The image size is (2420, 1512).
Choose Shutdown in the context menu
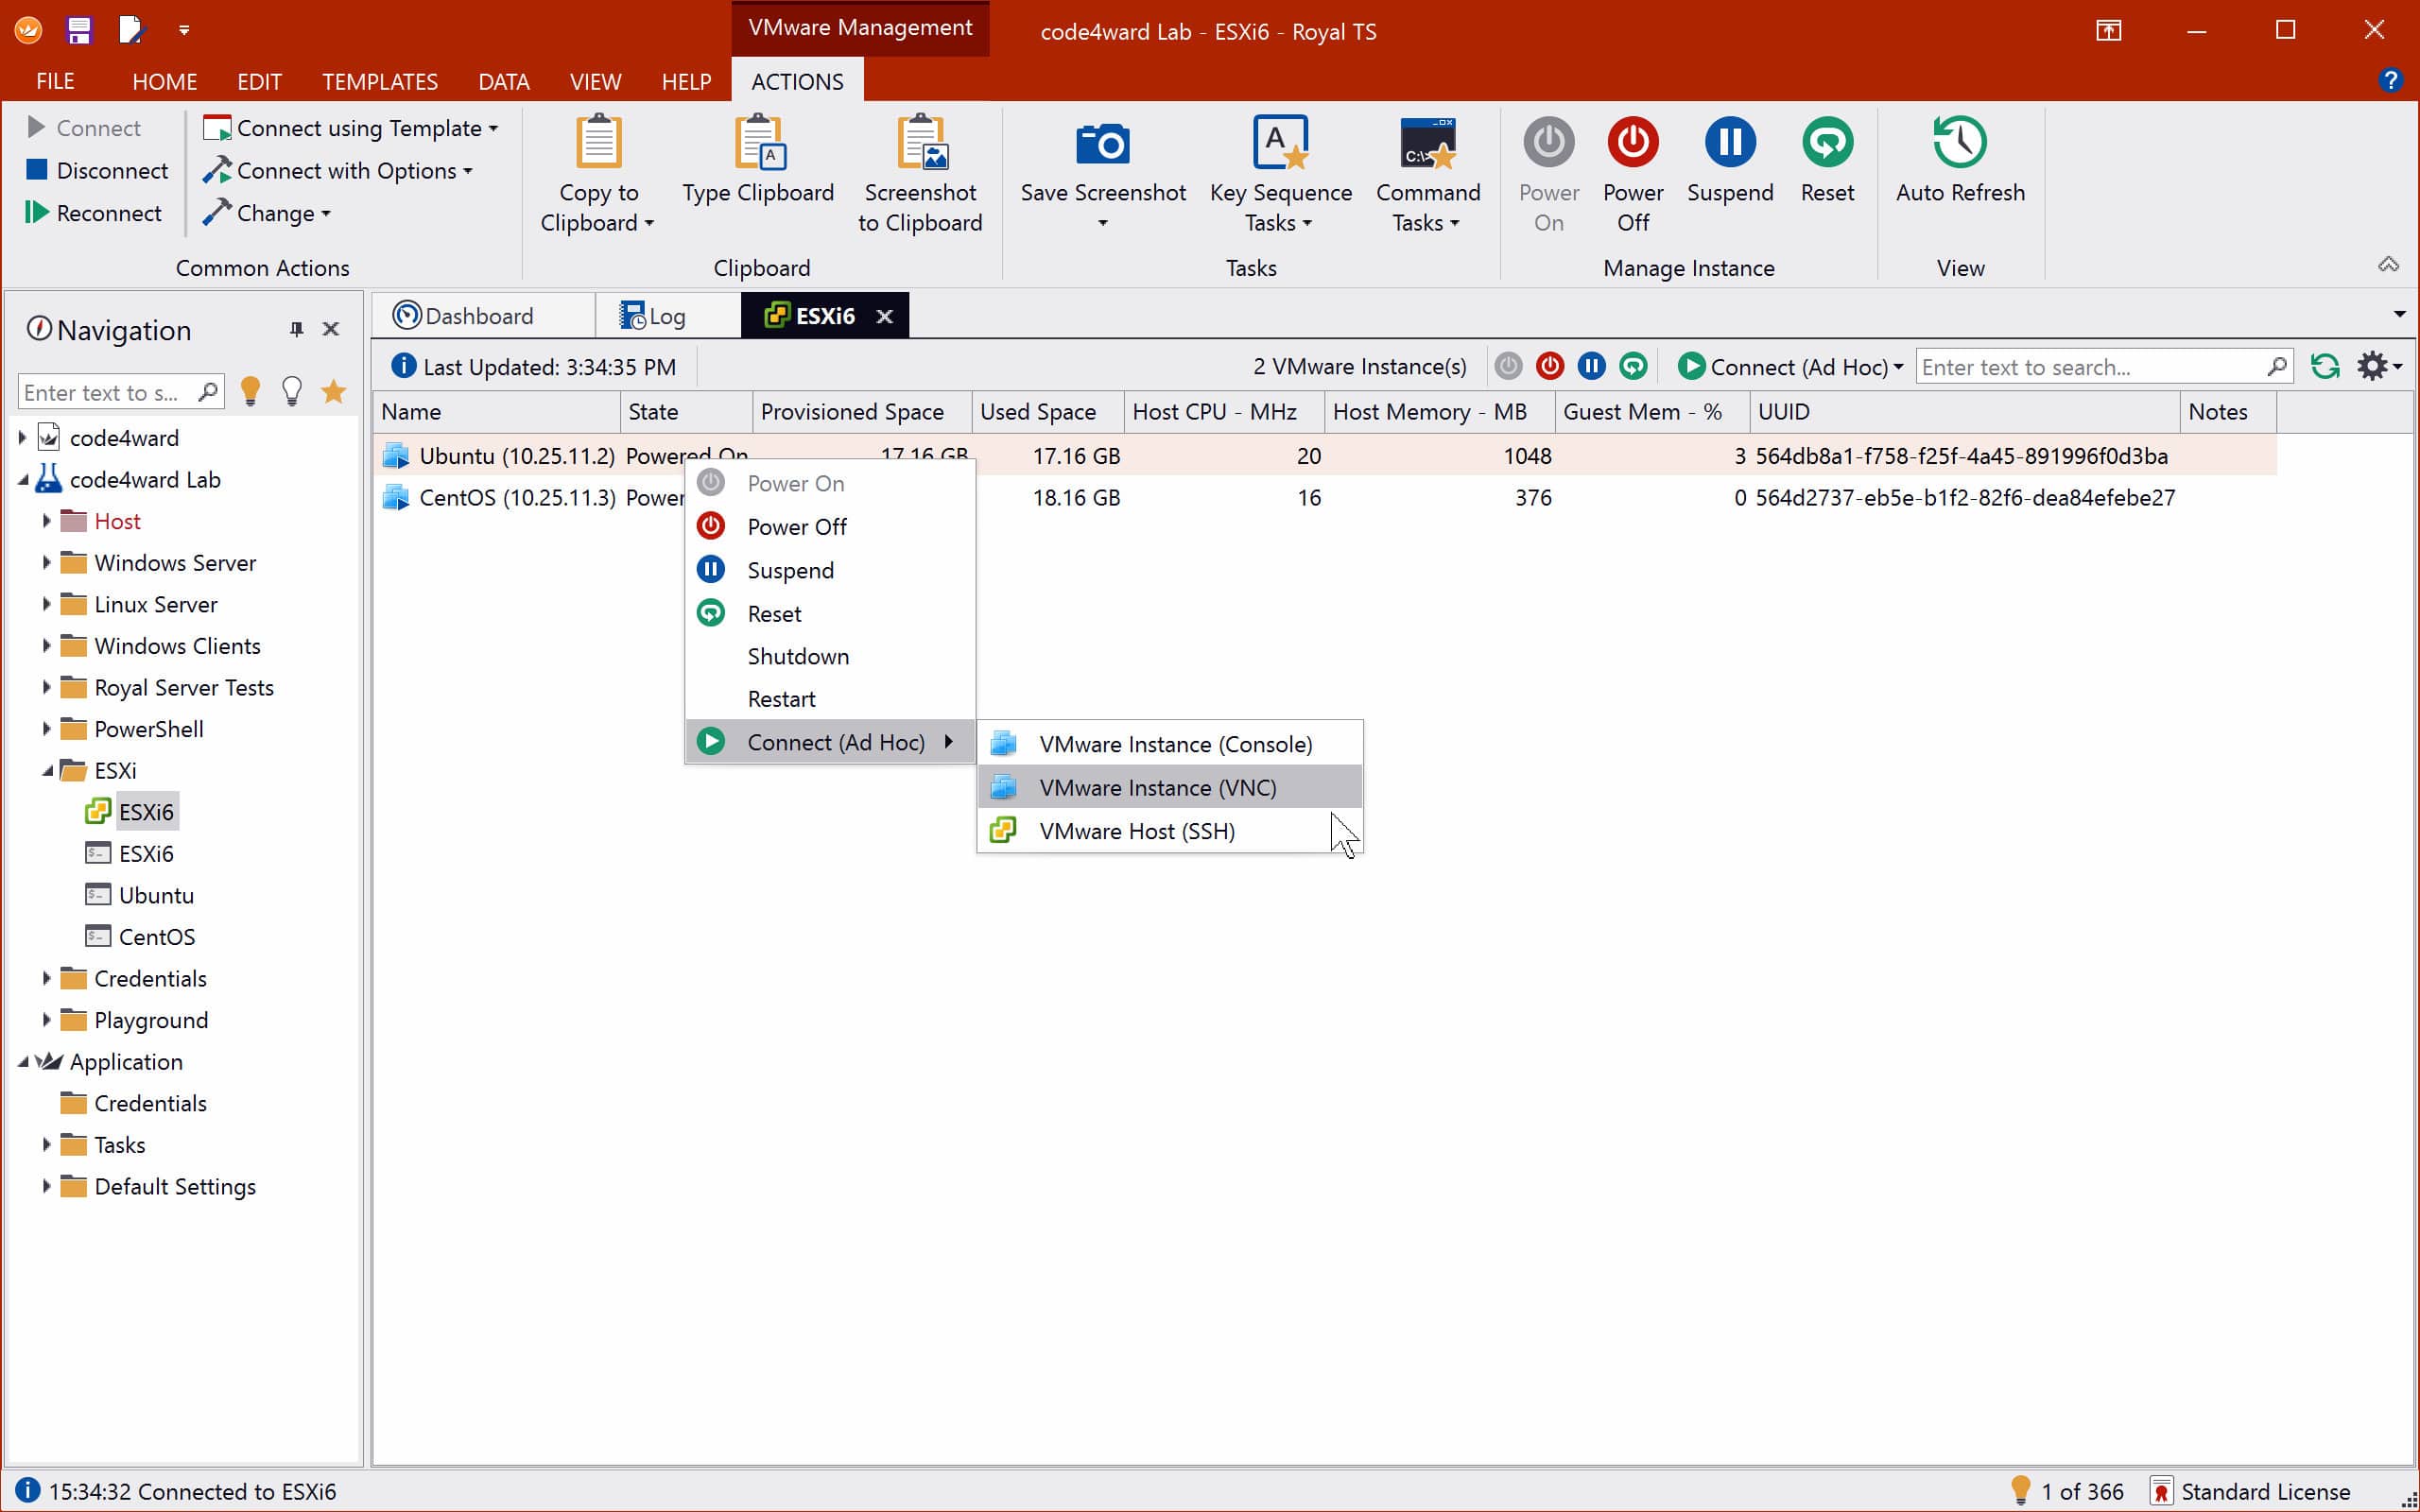[829, 656]
